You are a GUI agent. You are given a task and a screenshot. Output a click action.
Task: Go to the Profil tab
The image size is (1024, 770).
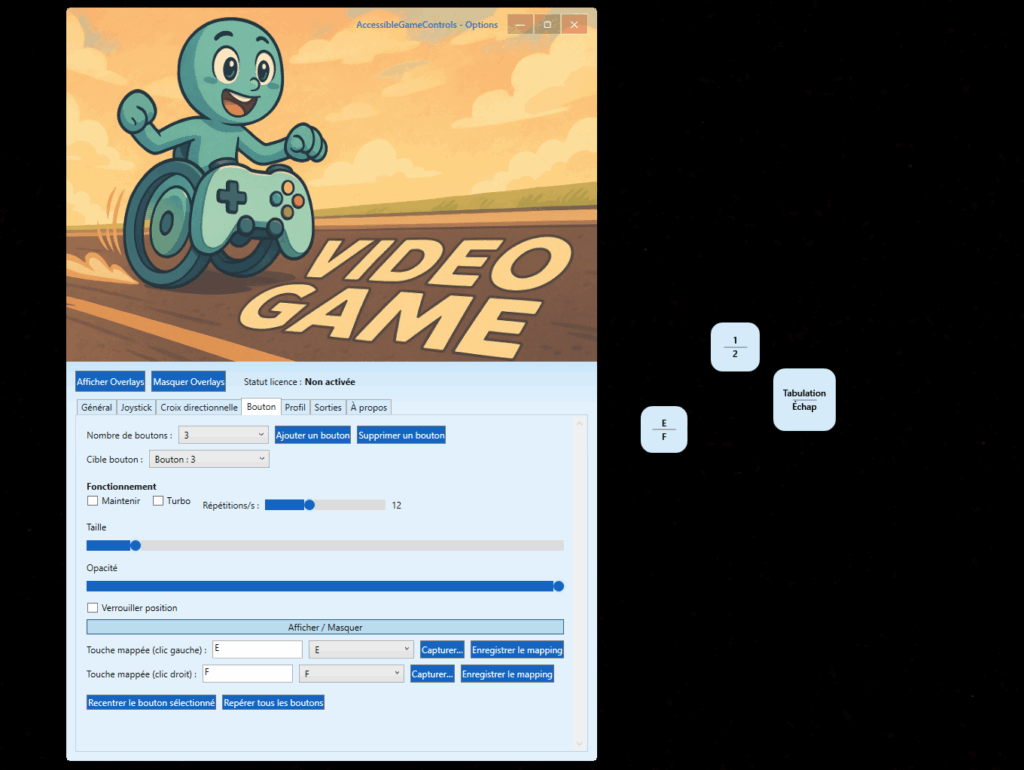(x=295, y=408)
